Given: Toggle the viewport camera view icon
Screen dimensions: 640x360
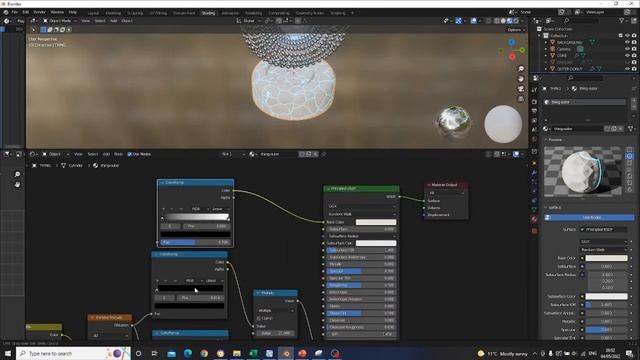Looking at the screenshot, I should [521, 89].
